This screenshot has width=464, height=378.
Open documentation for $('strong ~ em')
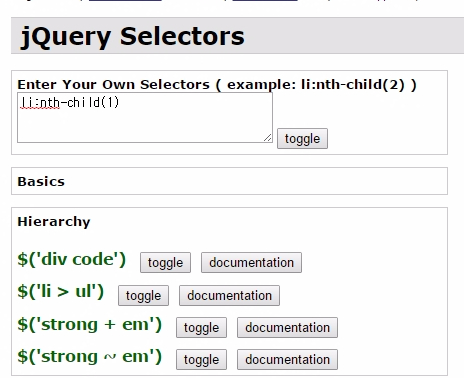[x=287, y=359]
